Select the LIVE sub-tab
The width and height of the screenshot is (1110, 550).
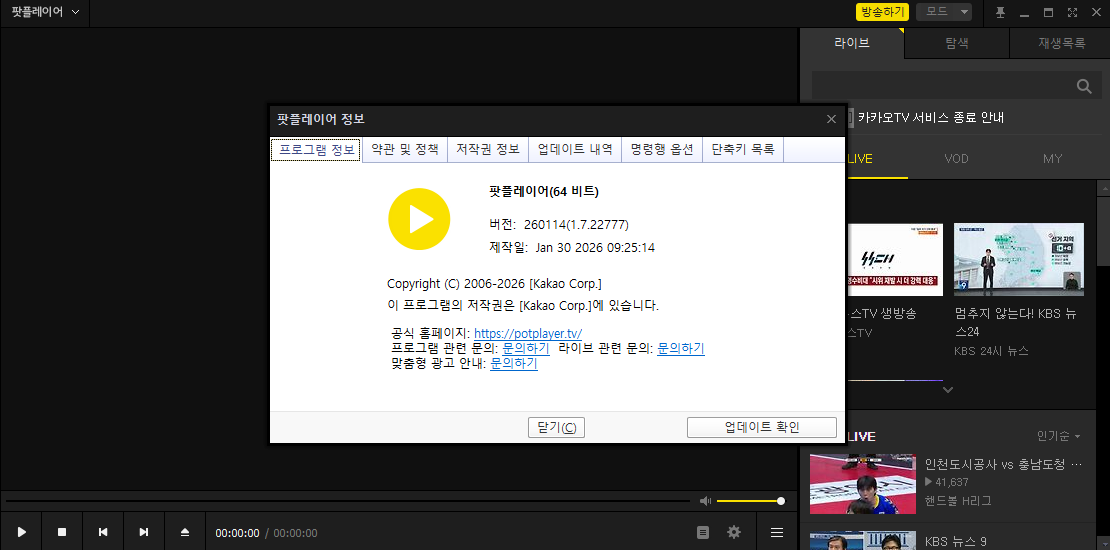pyautogui.click(x=859, y=159)
